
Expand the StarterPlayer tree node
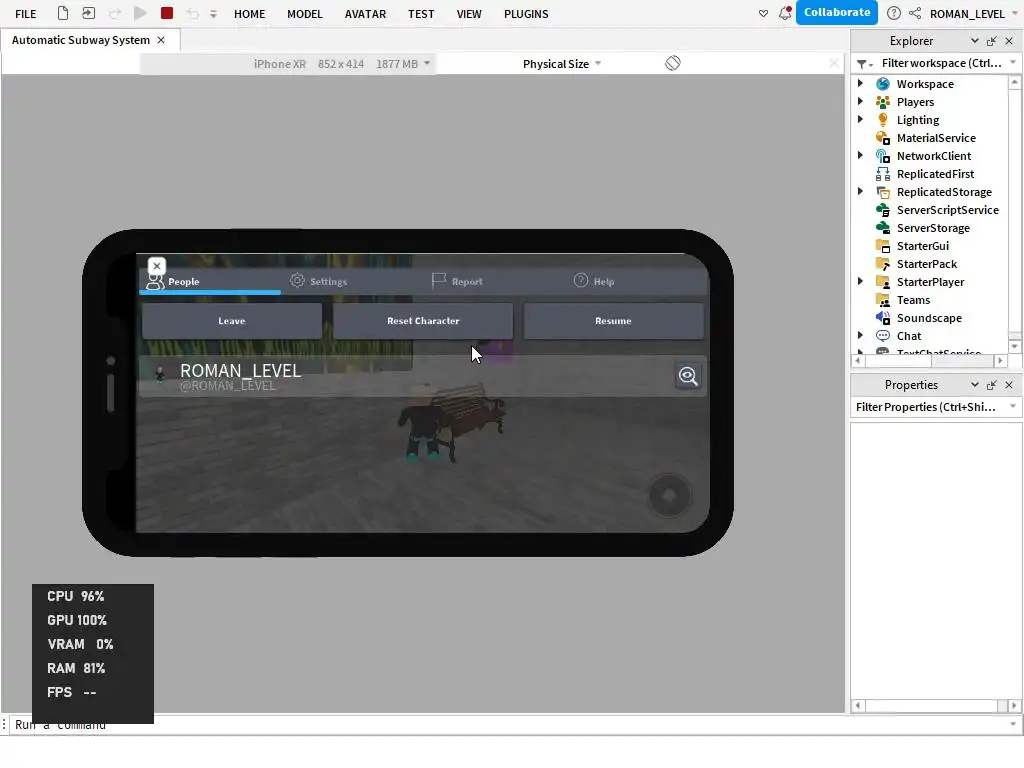[860, 281]
